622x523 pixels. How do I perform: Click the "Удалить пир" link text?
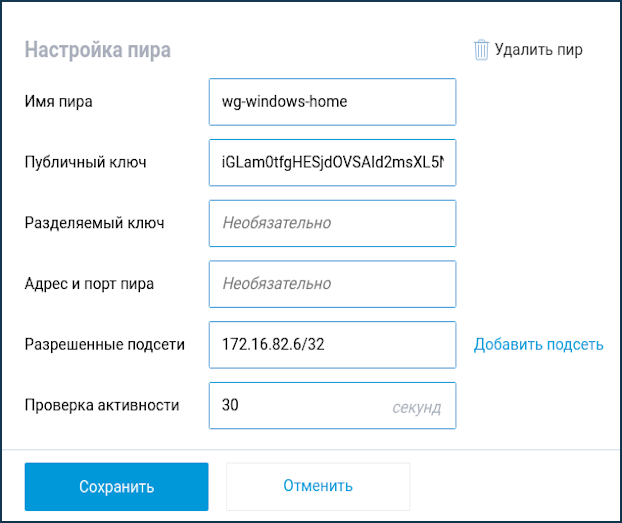pos(538,50)
